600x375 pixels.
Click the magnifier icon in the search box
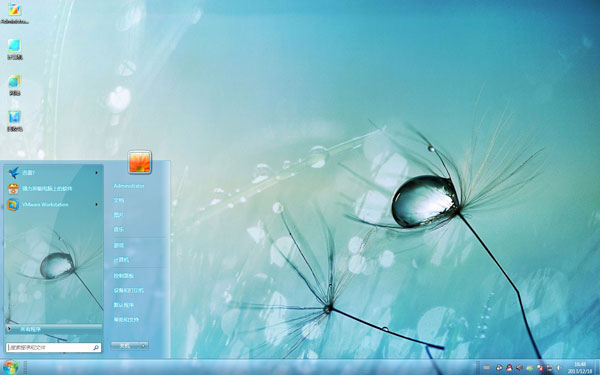(96, 347)
